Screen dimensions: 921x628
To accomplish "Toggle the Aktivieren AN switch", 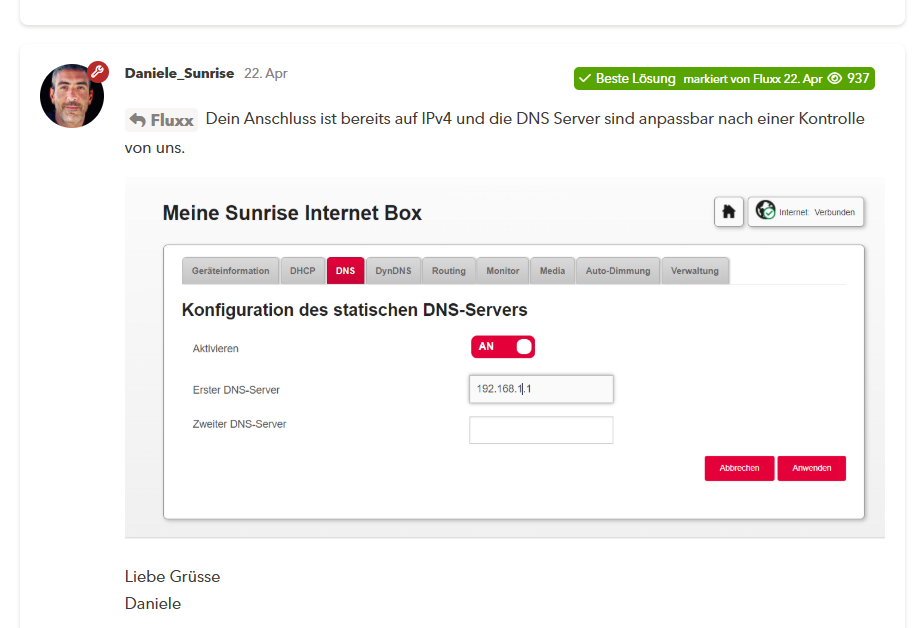I will click(x=503, y=347).
